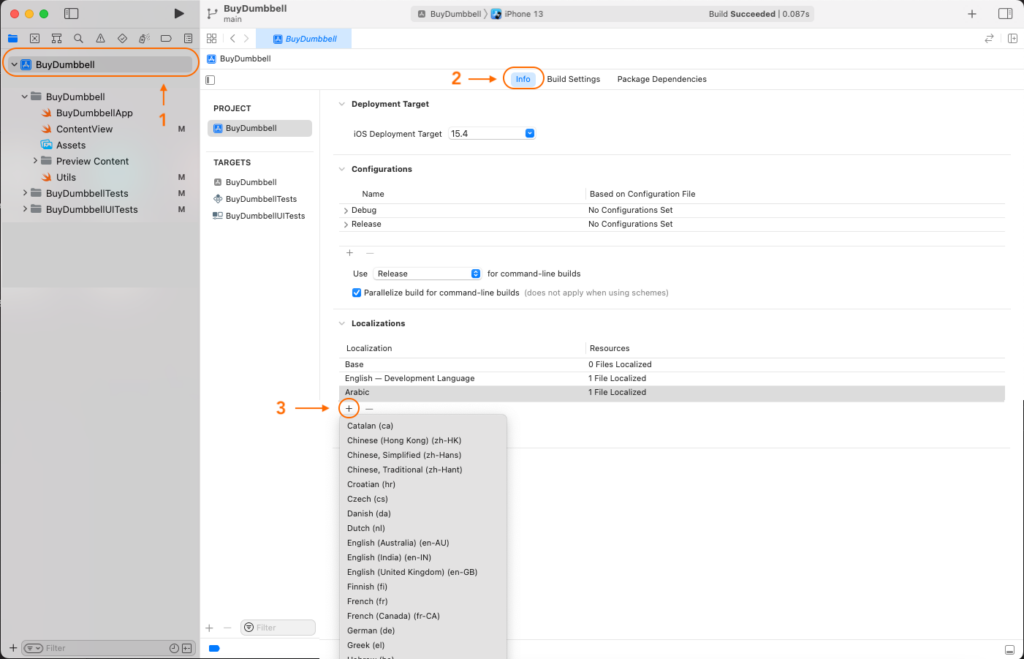Go back with left chevron
Screen dimensions: 1024x659
(232, 39)
